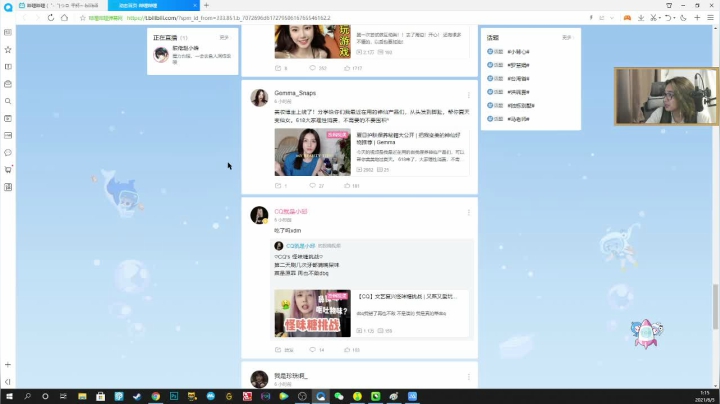Image resolution: width=720 pixels, height=404 pixels.
Task: Select the scissors screenshot tool icon
Action: click(x=653, y=17)
